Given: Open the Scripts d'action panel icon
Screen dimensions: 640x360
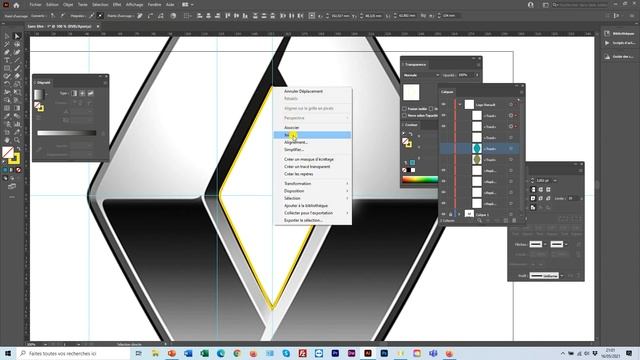Looking at the screenshot, I should pyautogui.click(x=607, y=43).
